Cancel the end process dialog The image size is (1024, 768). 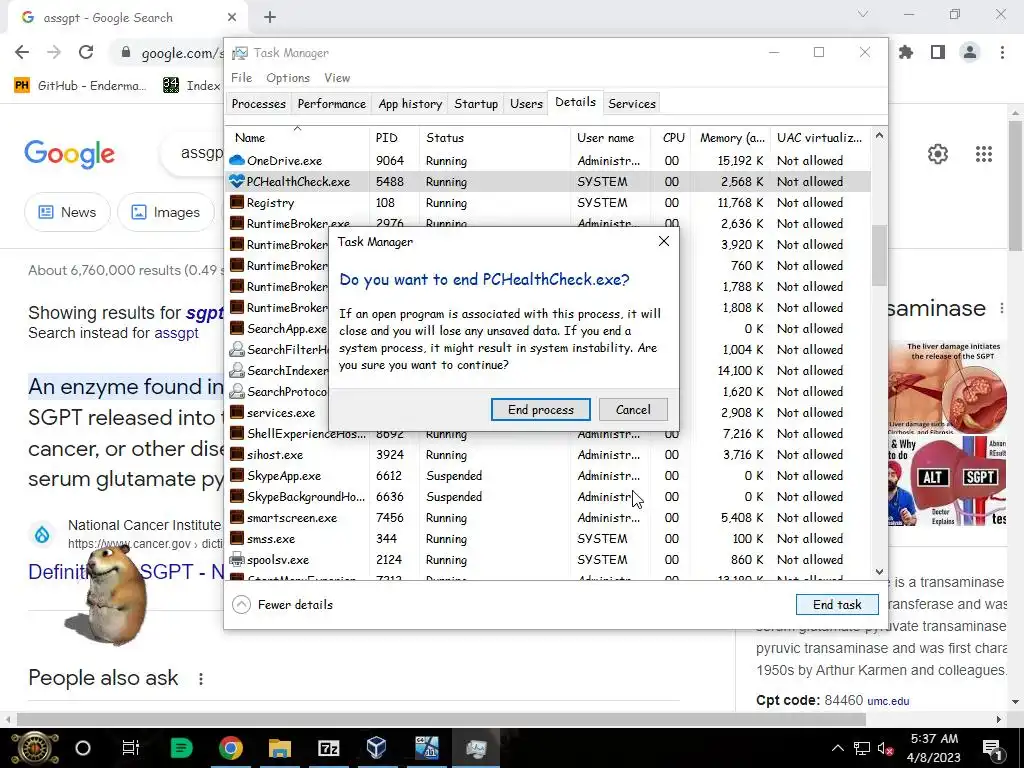click(633, 409)
